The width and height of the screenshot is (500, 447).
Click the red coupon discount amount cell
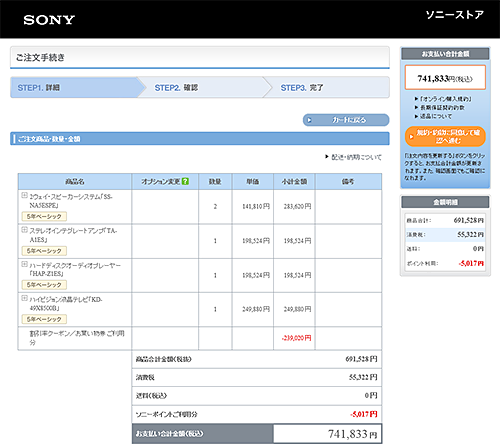pyautogui.click(x=294, y=338)
